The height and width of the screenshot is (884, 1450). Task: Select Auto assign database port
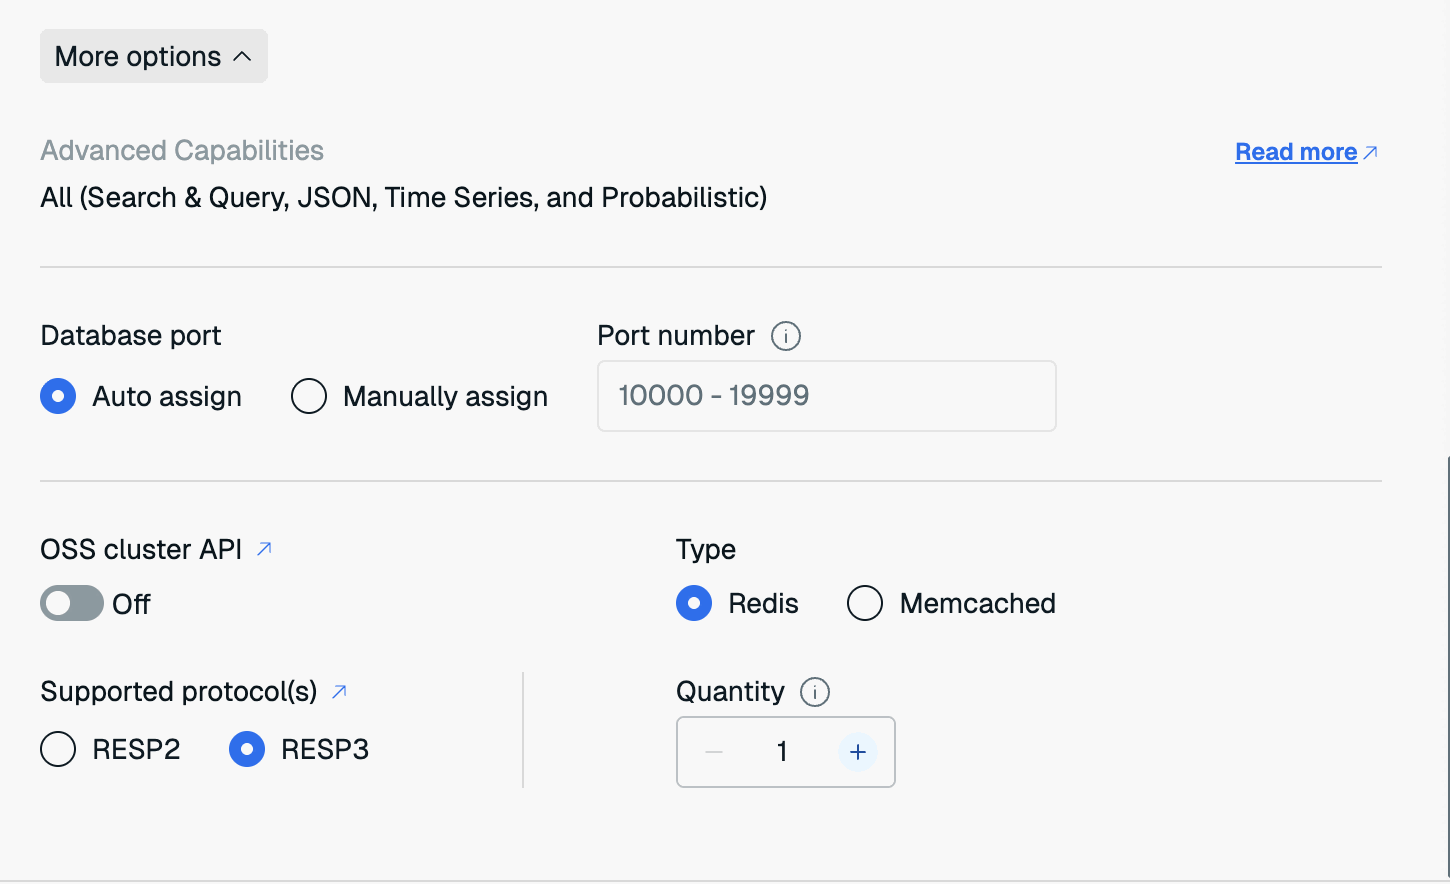click(59, 396)
